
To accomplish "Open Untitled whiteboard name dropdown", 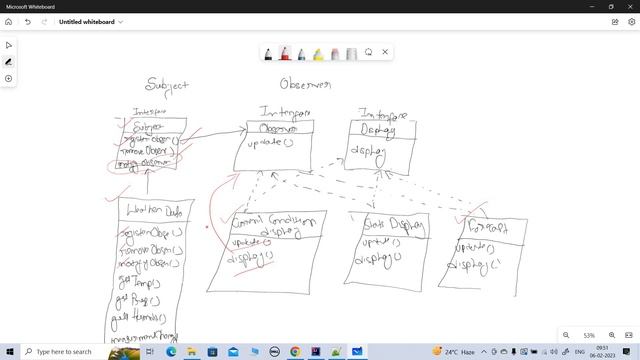I will [x=121, y=22].
